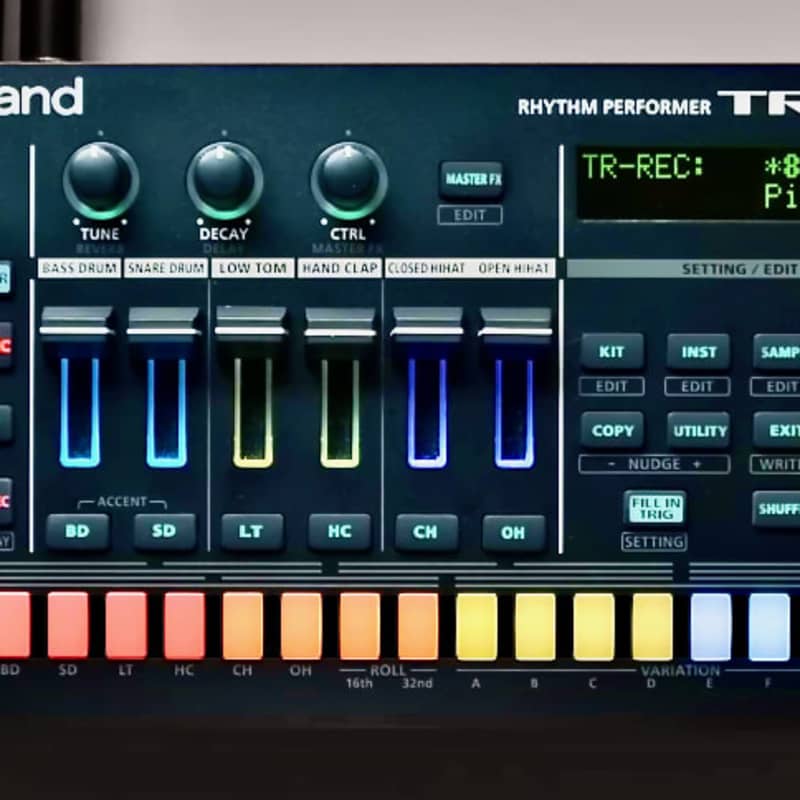Click the EDIT label under MASTER FX
800x800 pixels.
click(469, 215)
